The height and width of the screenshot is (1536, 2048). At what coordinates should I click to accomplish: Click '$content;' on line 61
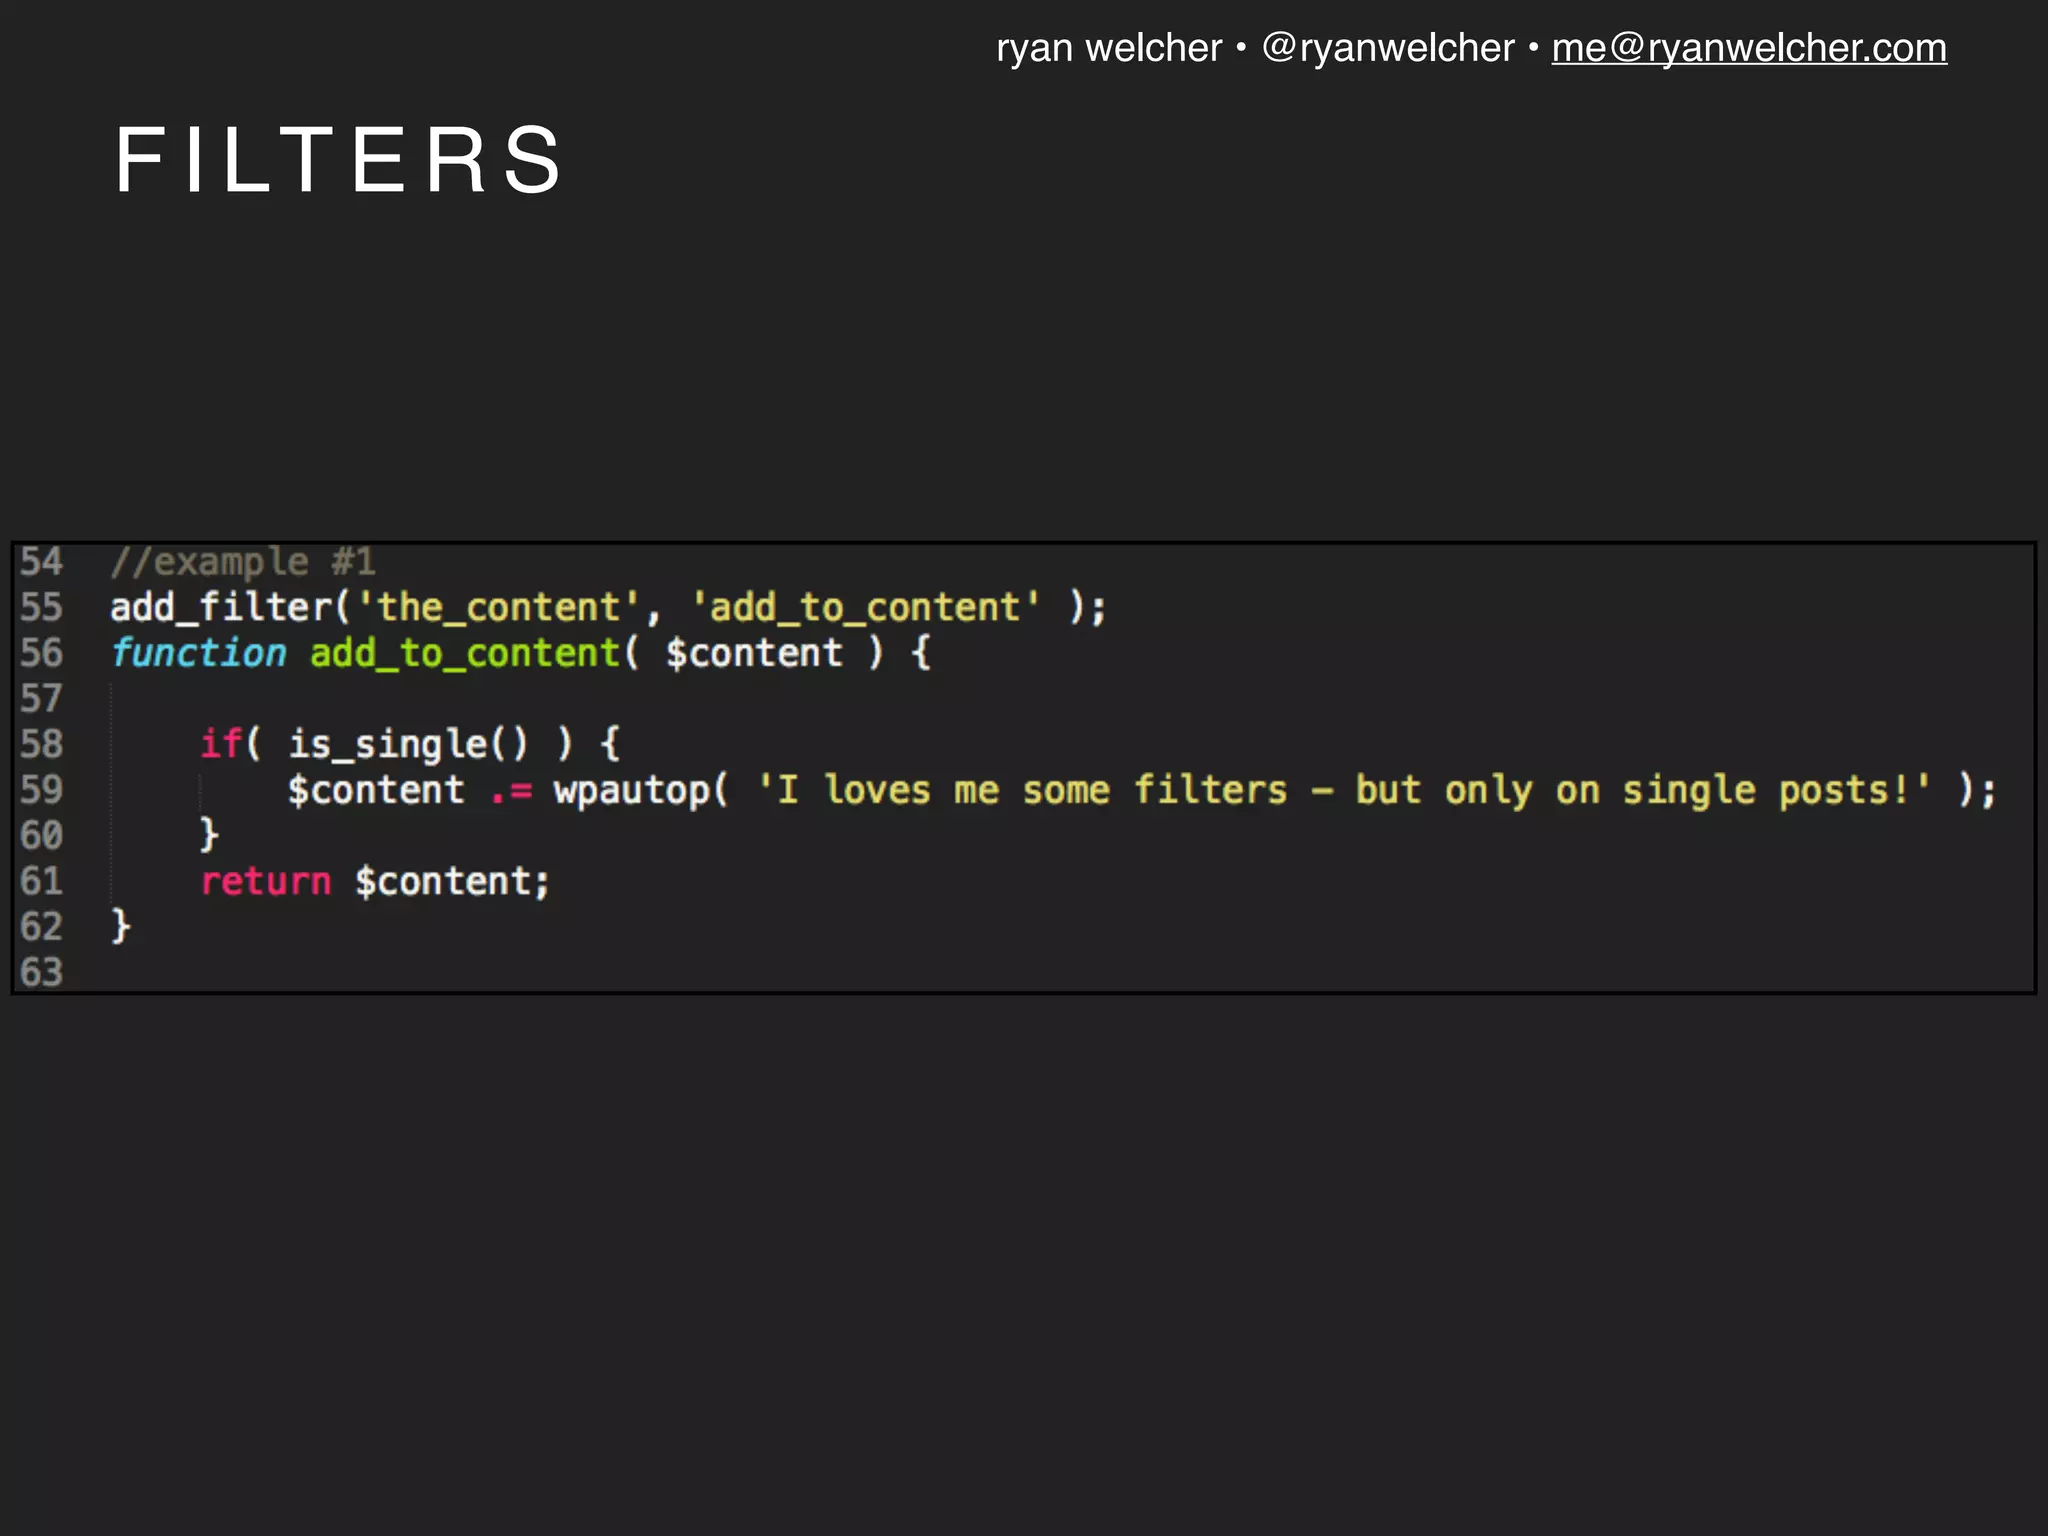click(453, 881)
